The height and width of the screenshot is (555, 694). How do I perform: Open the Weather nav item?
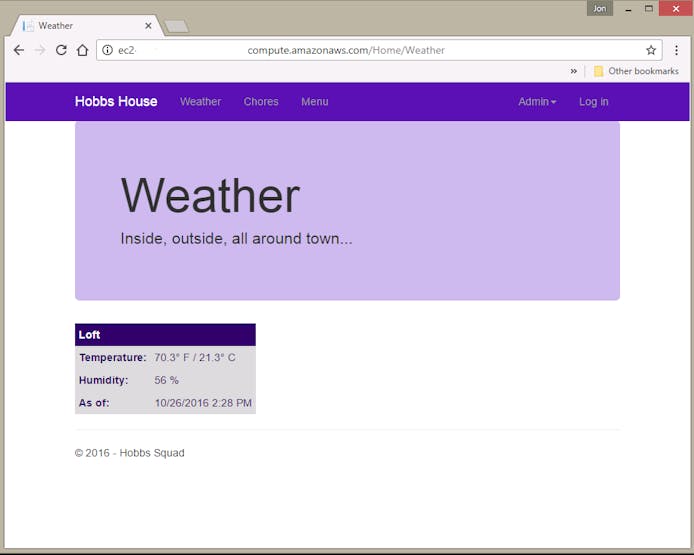[x=200, y=101]
